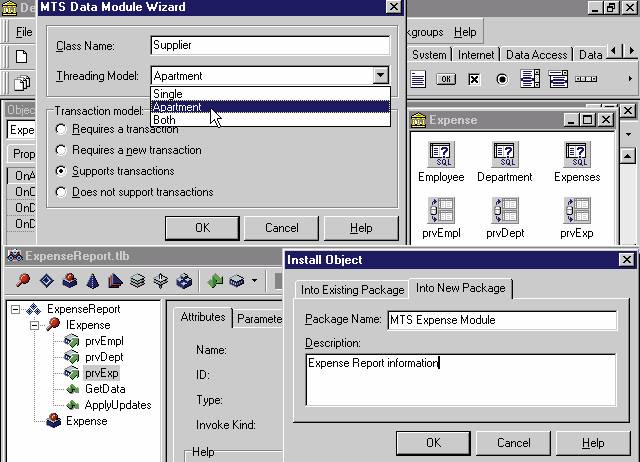Select the Employee query component
This screenshot has height=462, width=640.
tap(441, 155)
